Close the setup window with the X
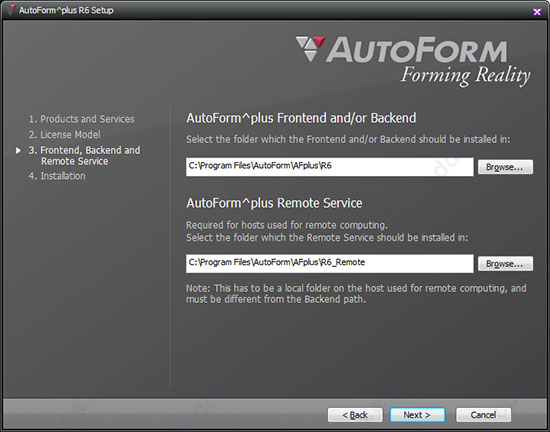The height and width of the screenshot is (432, 550). pos(537,12)
